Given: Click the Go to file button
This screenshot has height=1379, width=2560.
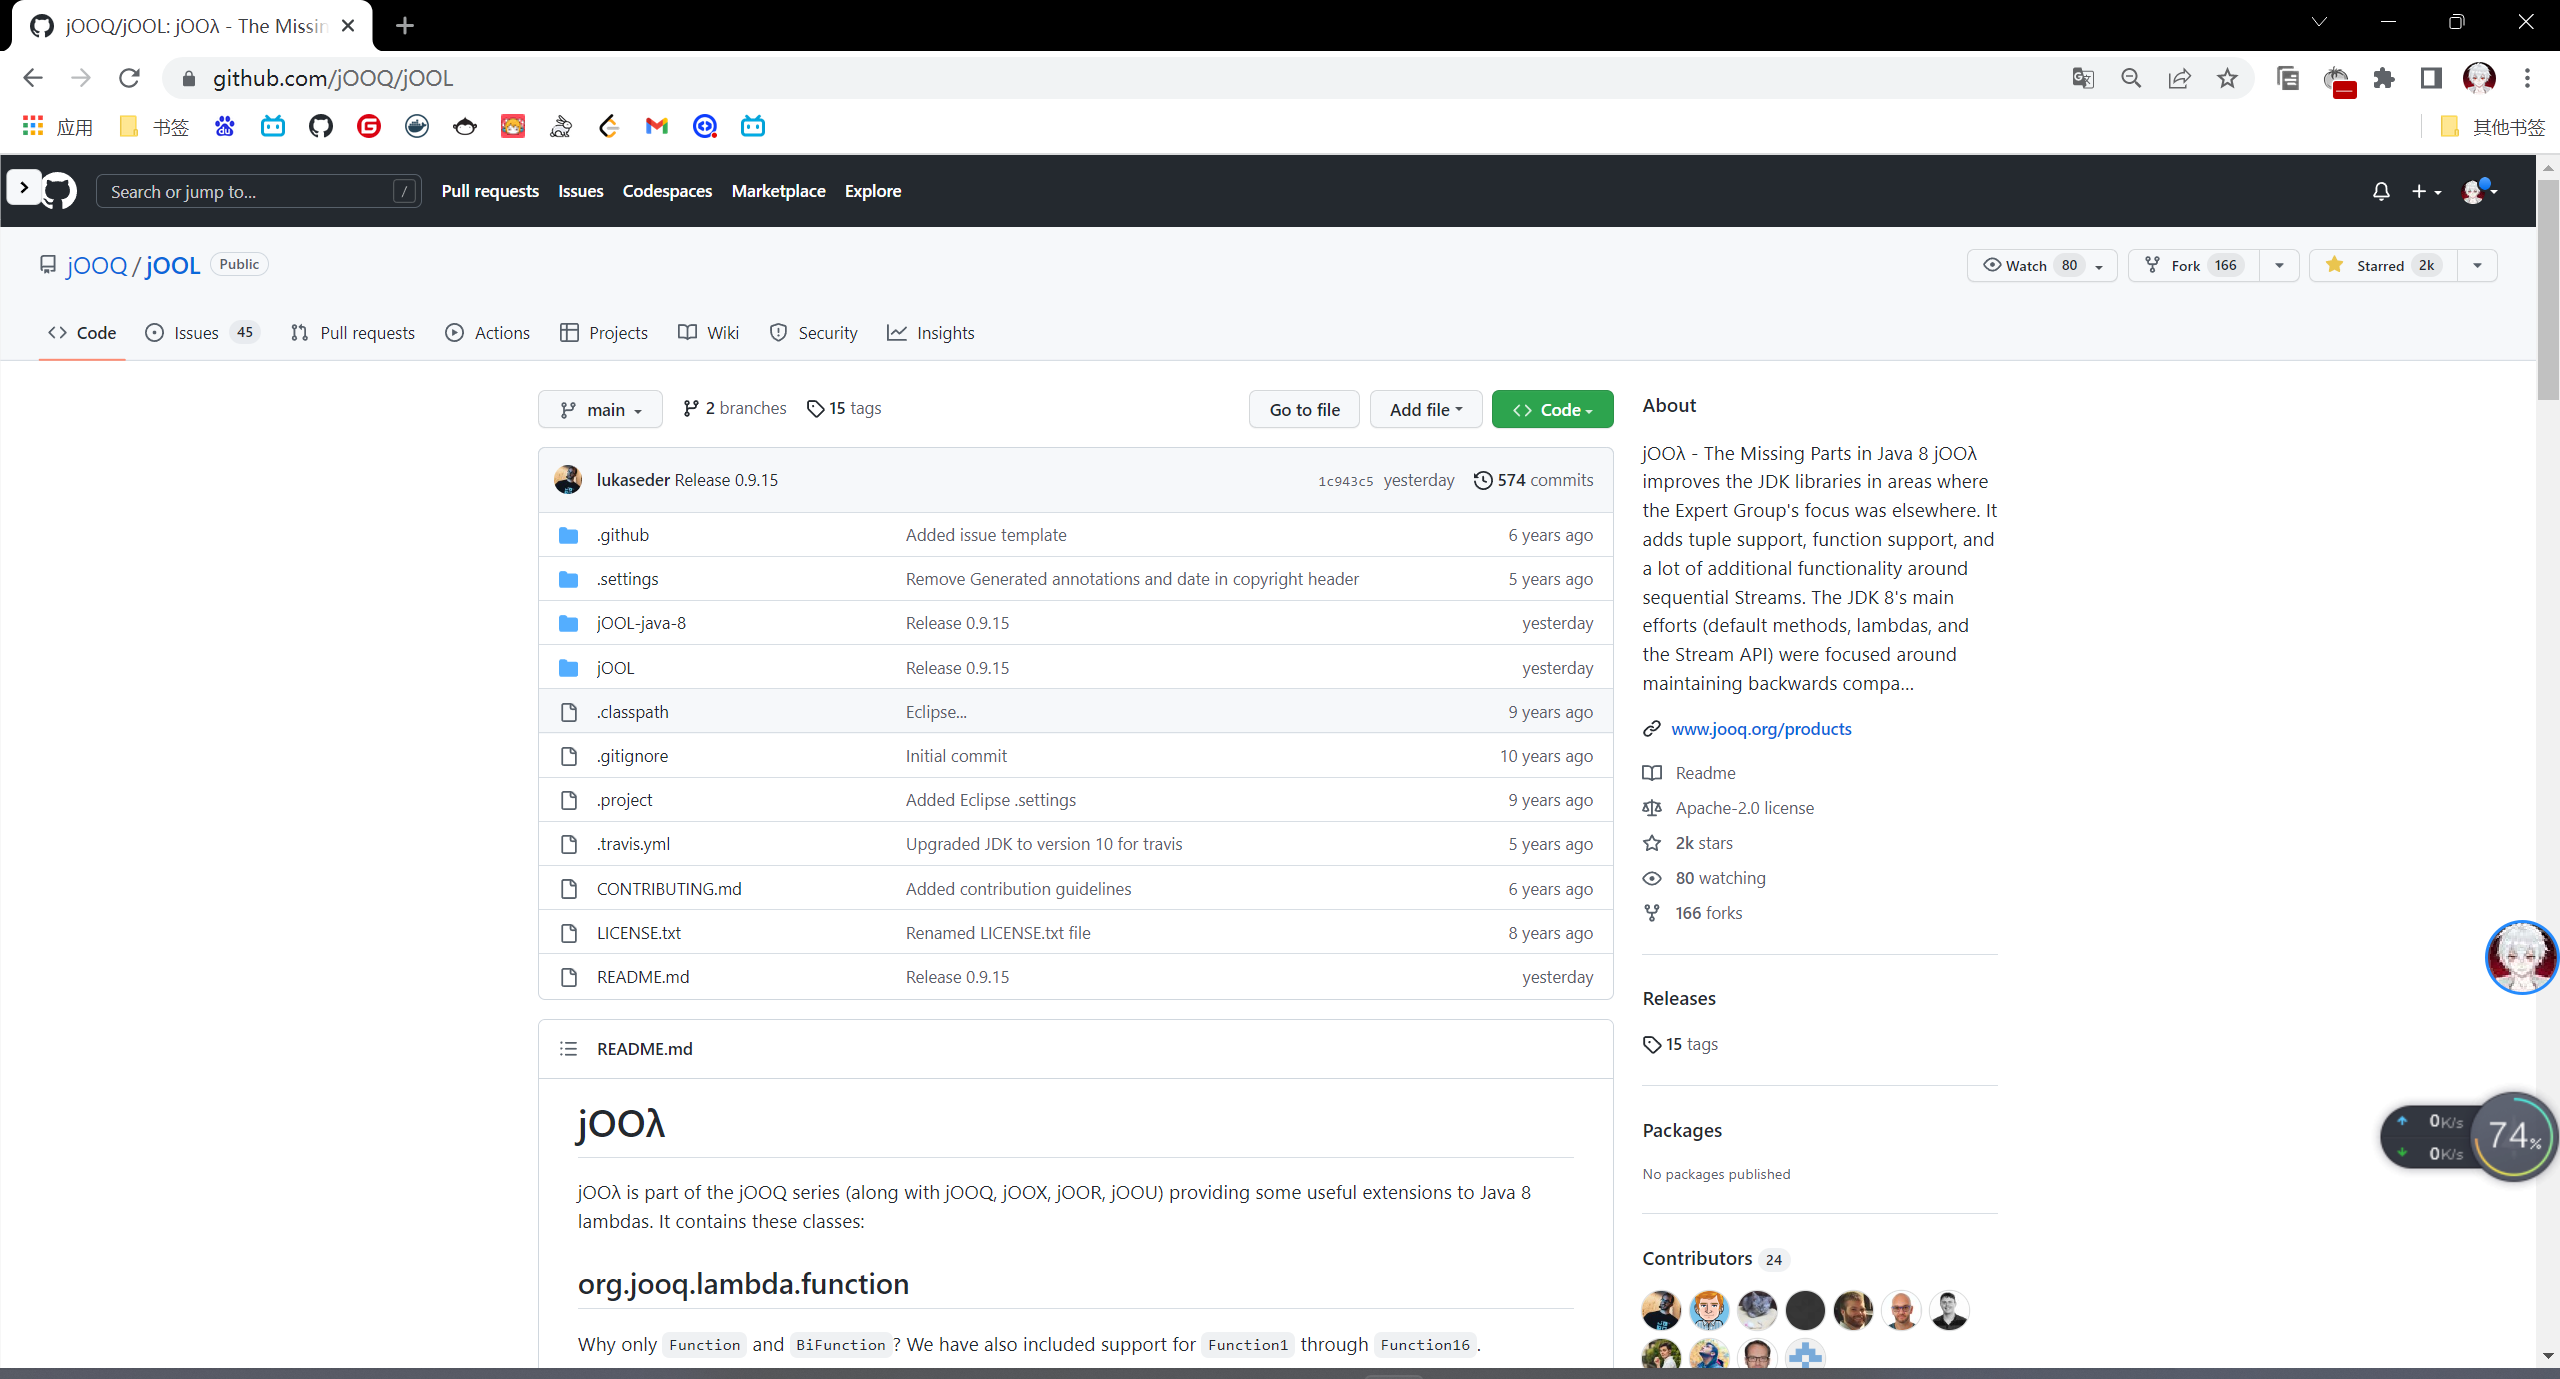Looking at the screenshot, I should [1304, 410].
